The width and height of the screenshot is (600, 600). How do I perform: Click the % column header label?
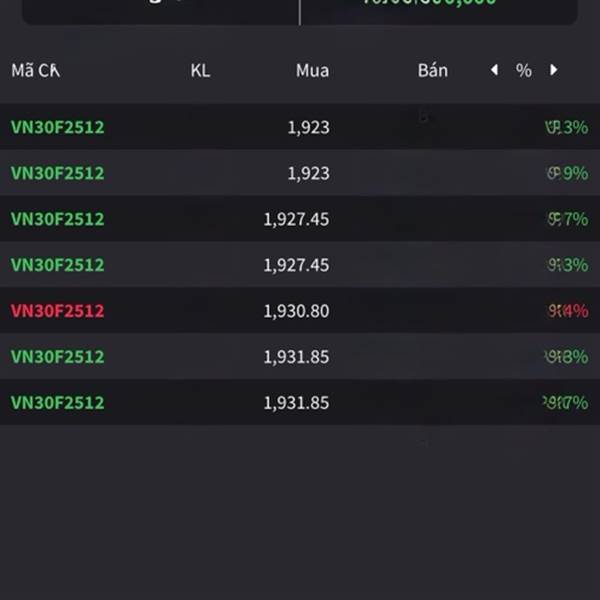click(523, 70)
